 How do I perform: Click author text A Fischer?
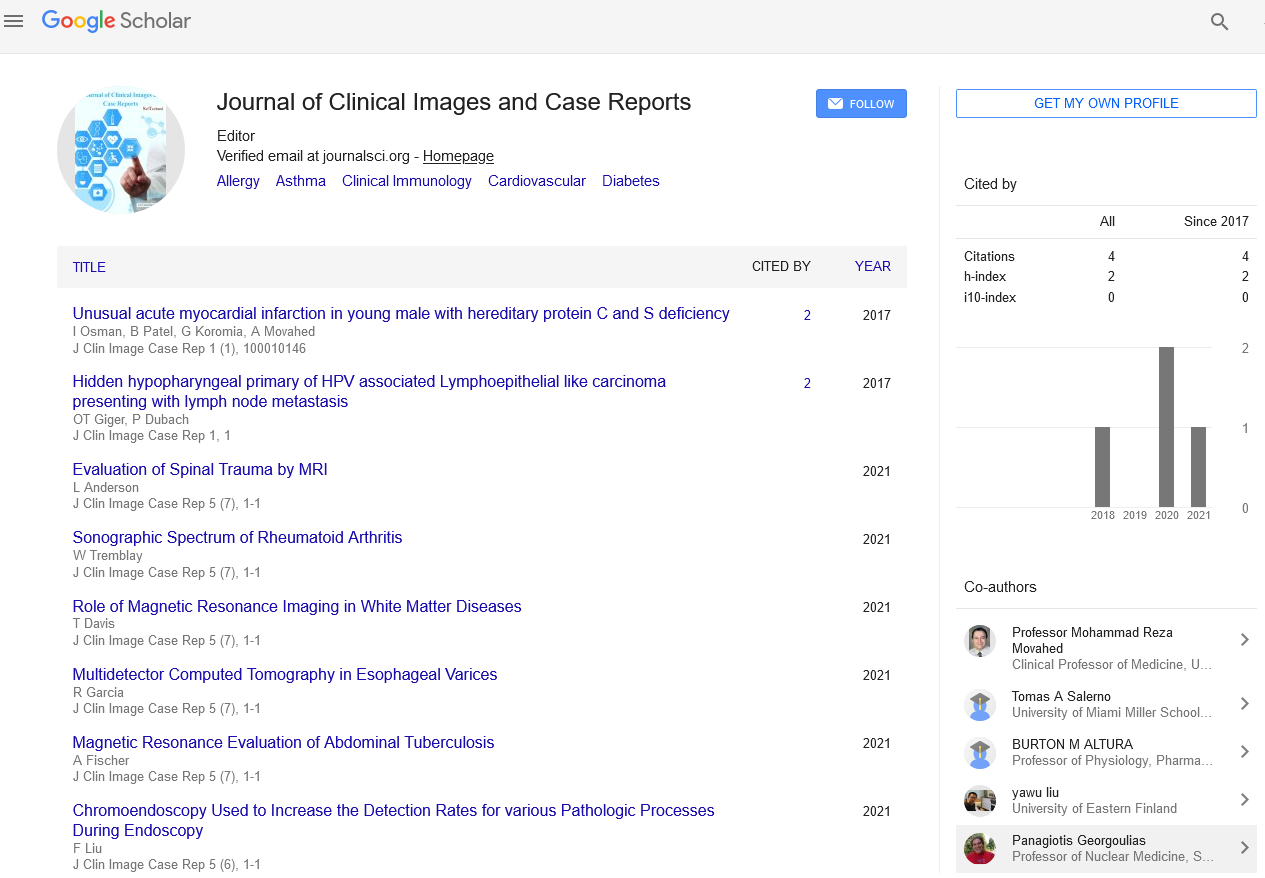click(101, 760)
